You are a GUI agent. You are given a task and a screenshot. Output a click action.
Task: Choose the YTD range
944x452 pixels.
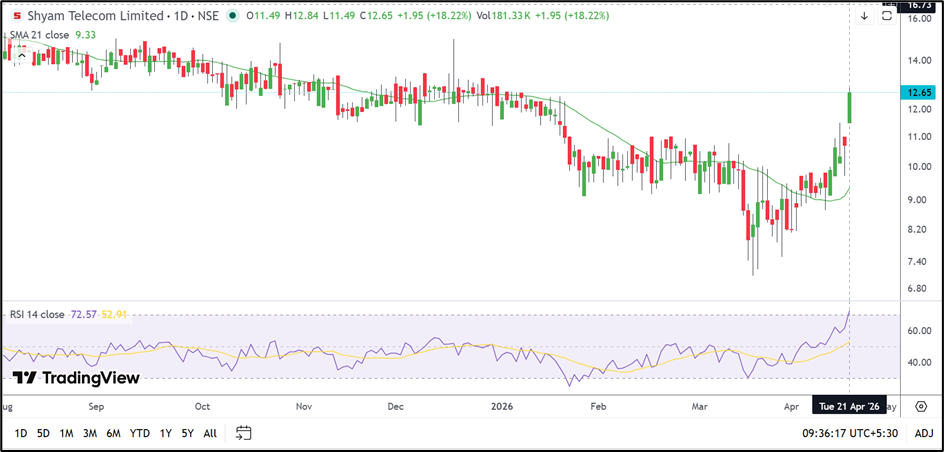[140, 433]
